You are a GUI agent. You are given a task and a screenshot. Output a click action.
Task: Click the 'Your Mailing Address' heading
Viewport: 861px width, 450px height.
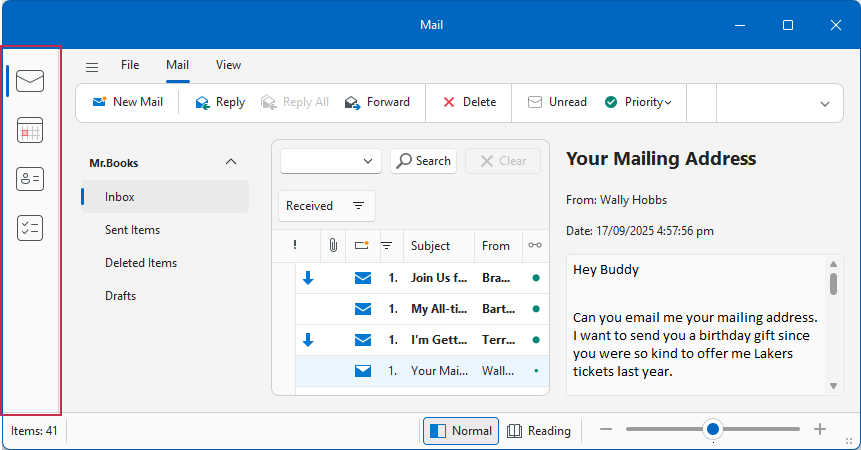pyautogui.click(x=661, y=159)
